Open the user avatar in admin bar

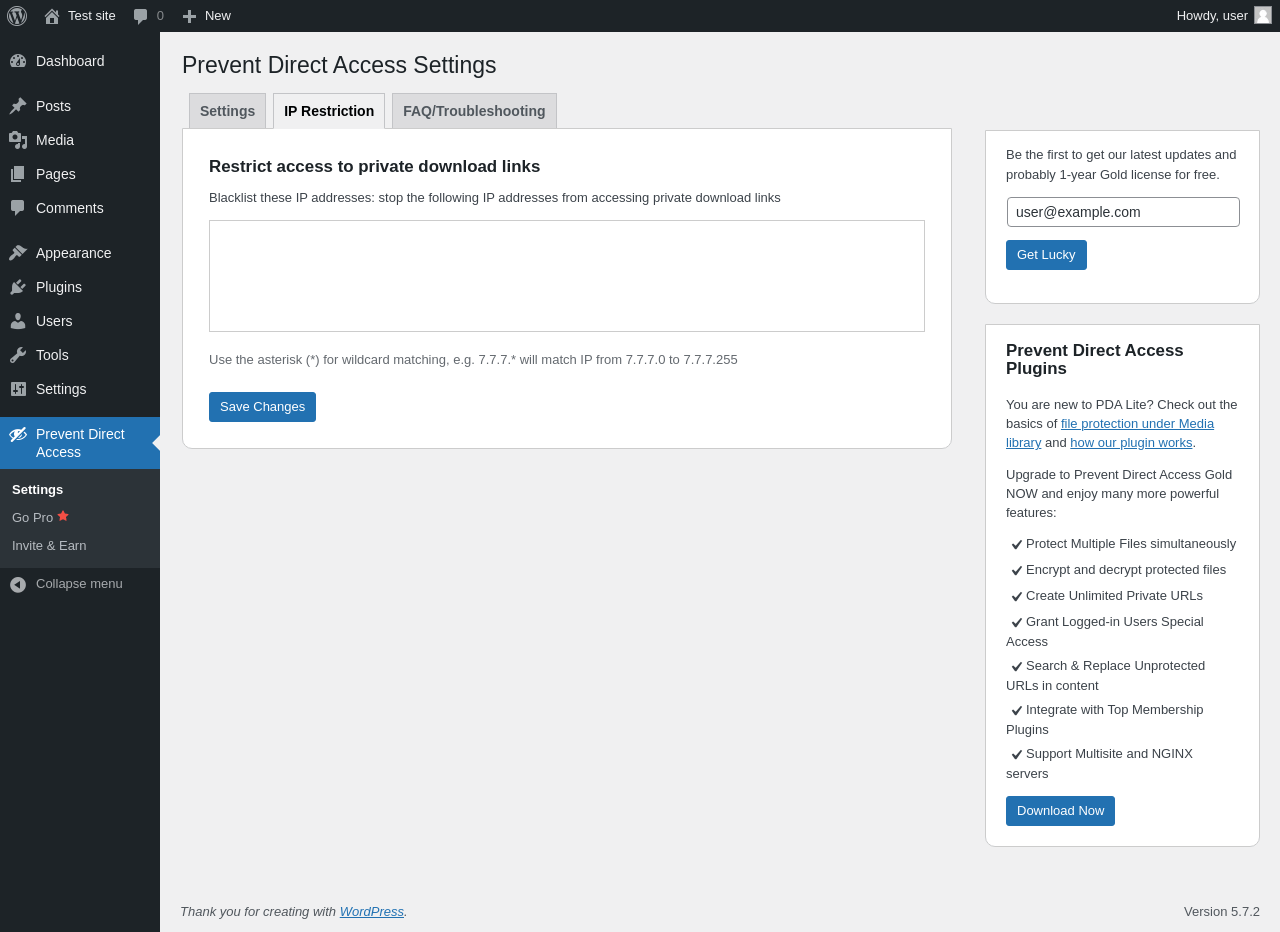pos(1263,15)
